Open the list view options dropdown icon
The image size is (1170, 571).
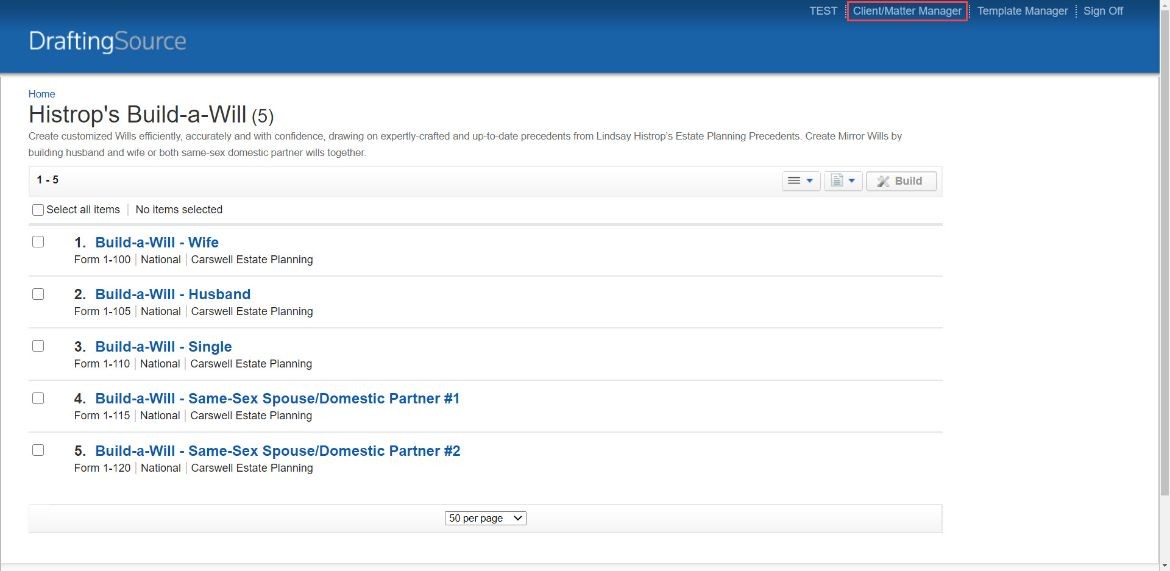point(801,181)
